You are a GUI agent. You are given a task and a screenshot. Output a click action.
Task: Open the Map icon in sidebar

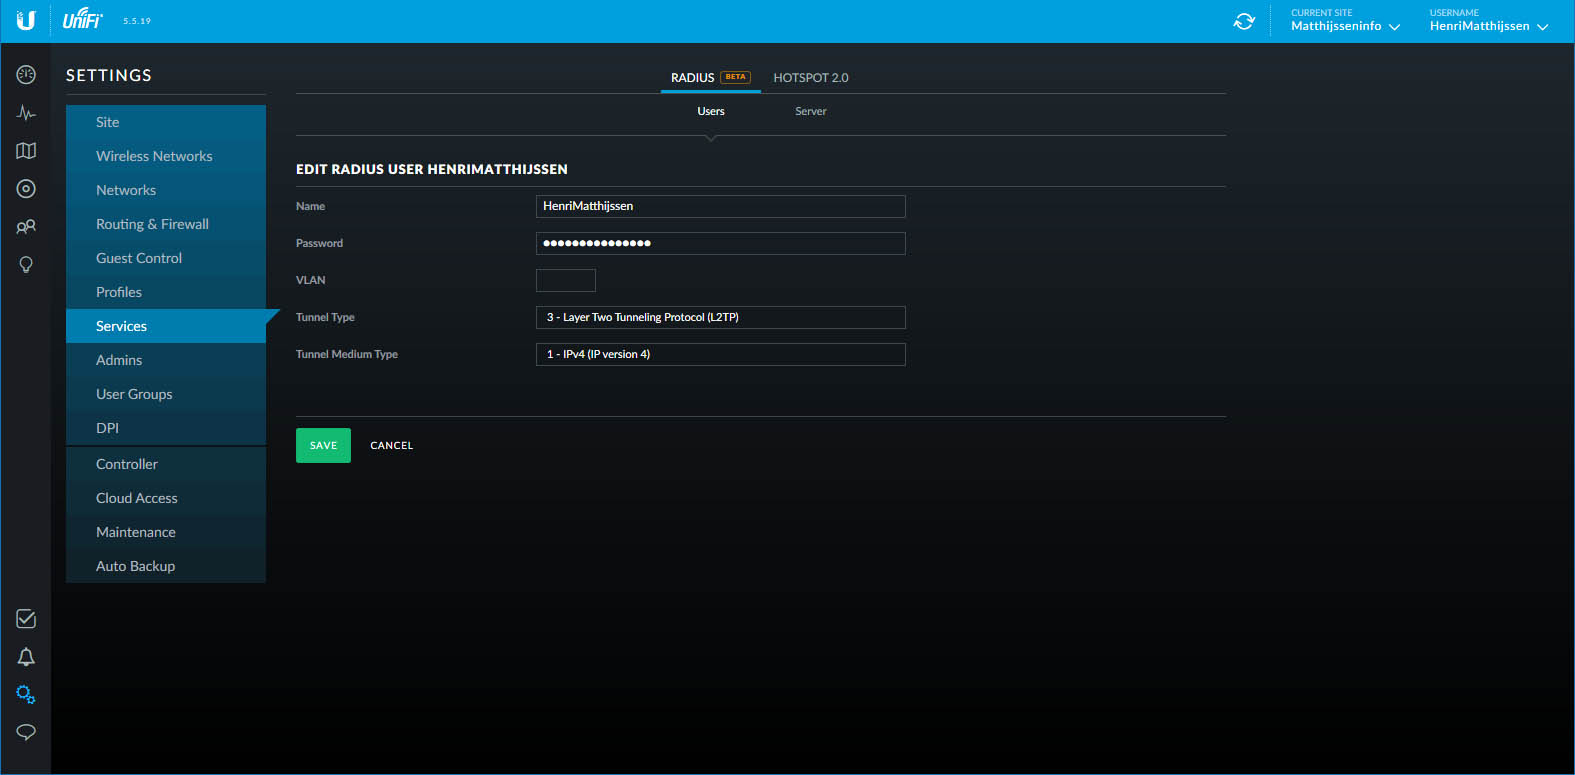coord(26,151)
